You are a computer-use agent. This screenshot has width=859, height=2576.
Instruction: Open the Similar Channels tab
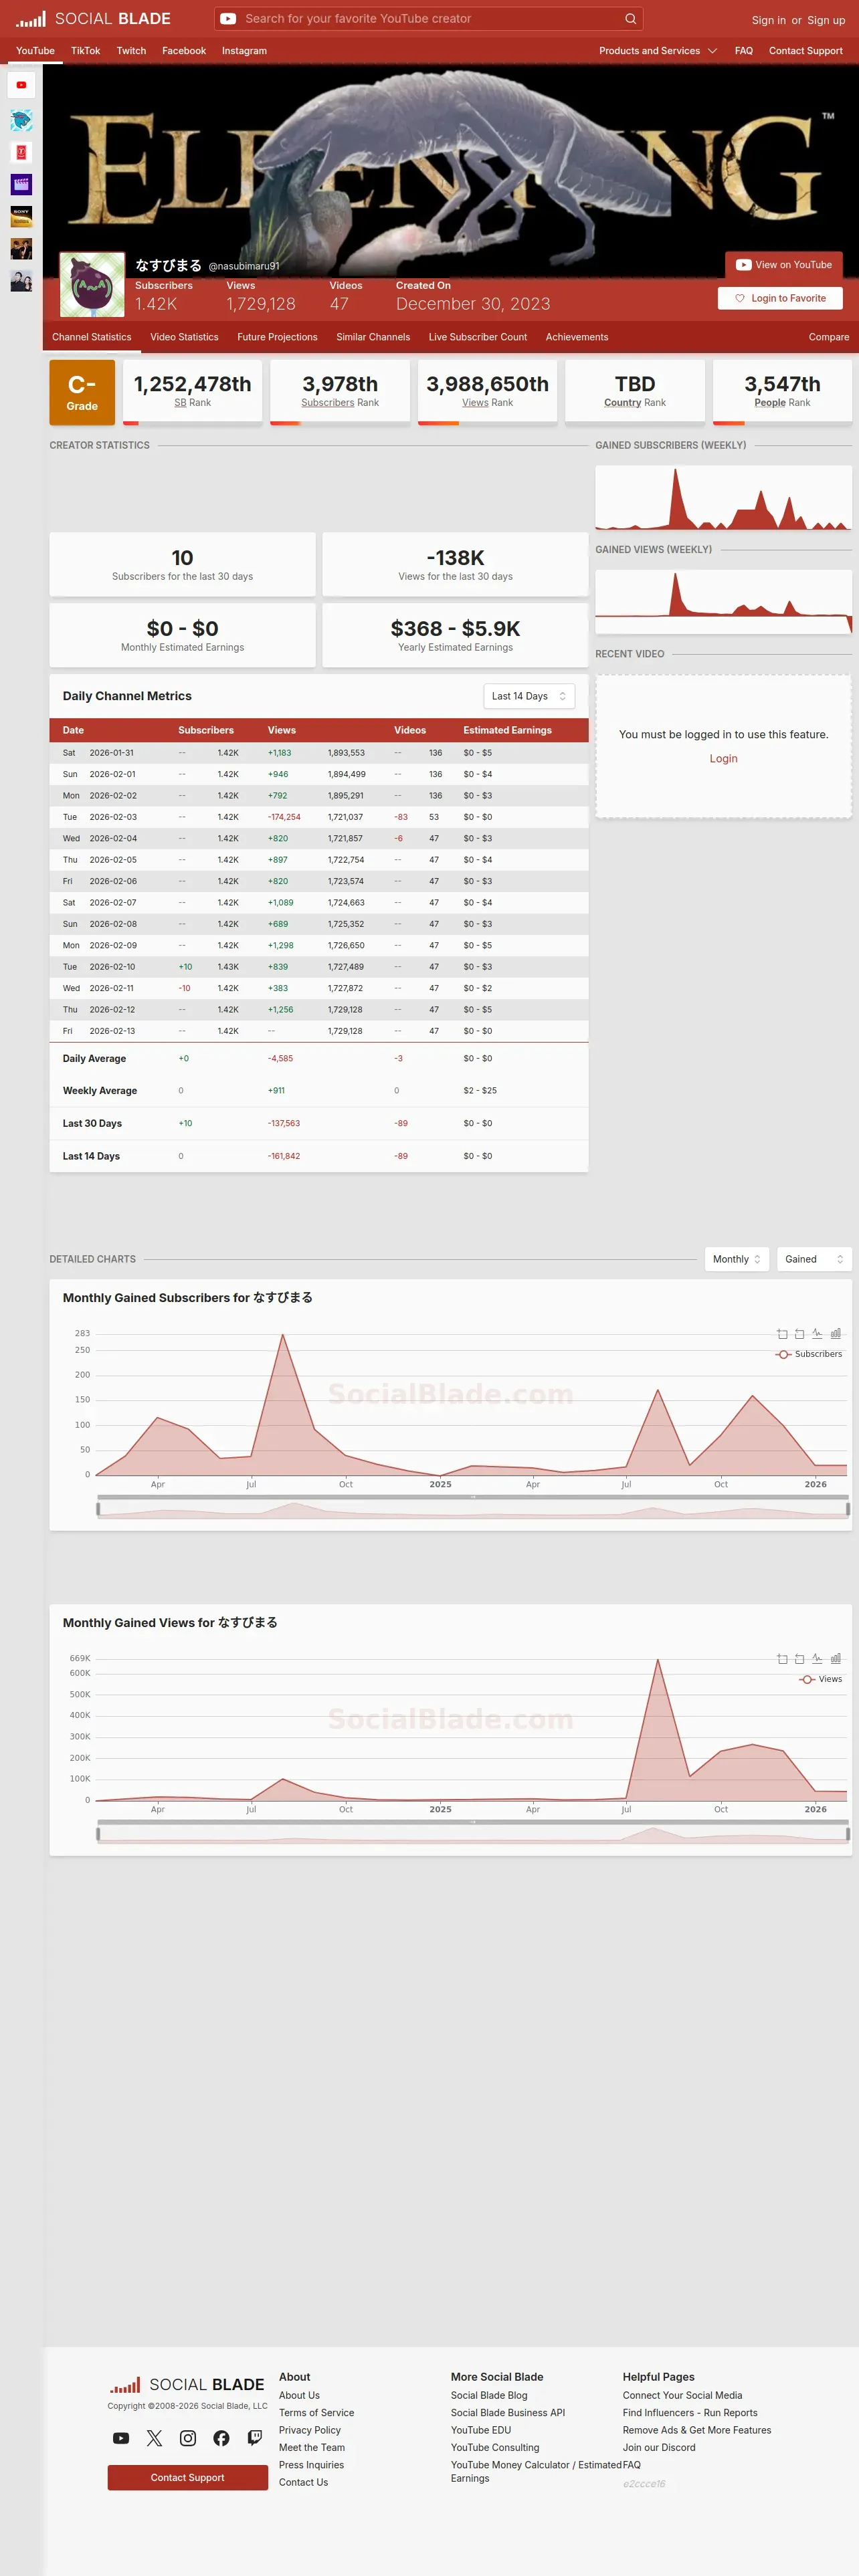click(373, 337)
